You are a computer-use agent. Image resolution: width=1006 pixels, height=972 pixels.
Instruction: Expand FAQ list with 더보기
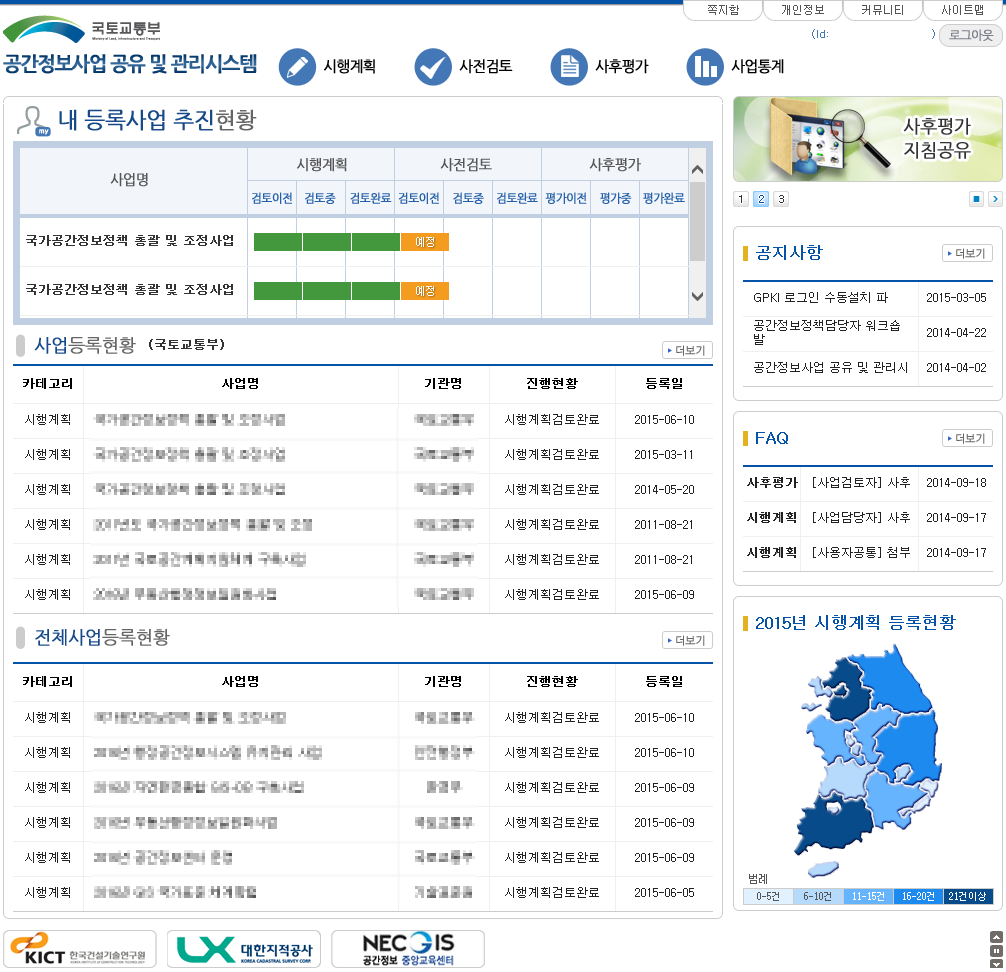(x=966, y=438)
